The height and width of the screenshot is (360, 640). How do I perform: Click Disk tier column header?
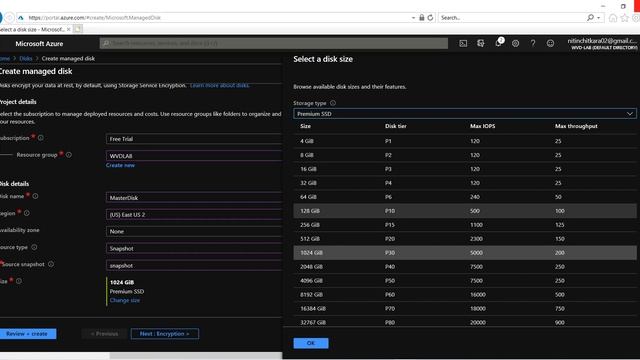(396, 126)
